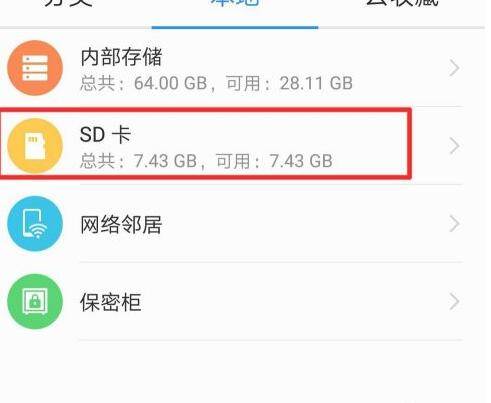Expand the 内部存储 row chevron
The image size is (491, 403).
pyautogui.click(x=454, y=68)
